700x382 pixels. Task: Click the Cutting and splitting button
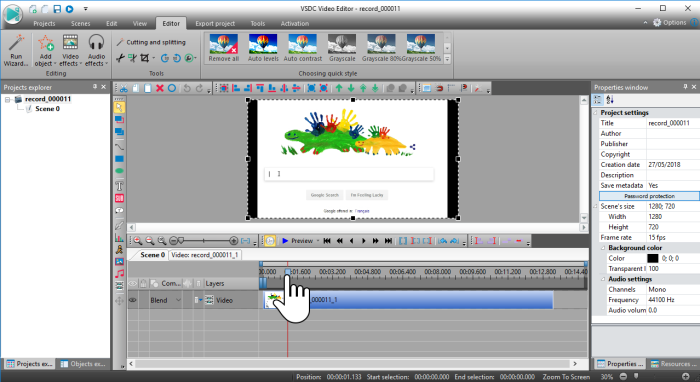coord(151,42)
